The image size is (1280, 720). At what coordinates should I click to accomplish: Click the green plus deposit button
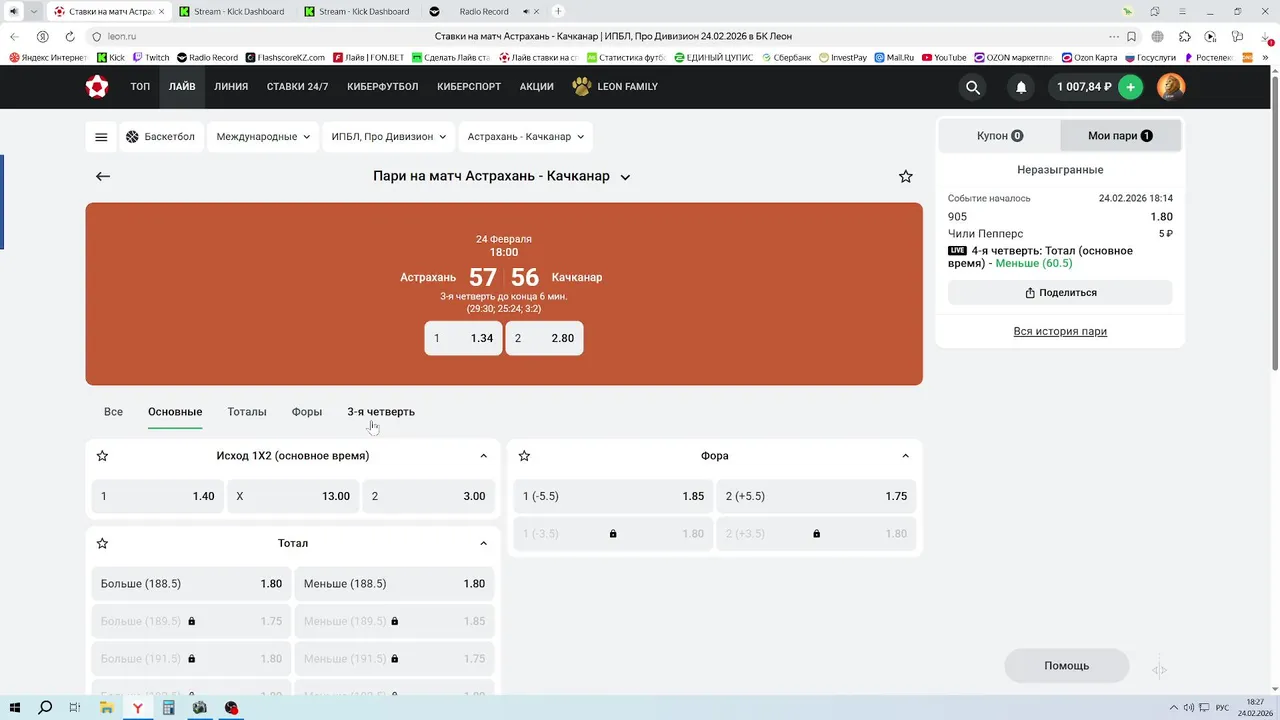[x=1130, y=87]
